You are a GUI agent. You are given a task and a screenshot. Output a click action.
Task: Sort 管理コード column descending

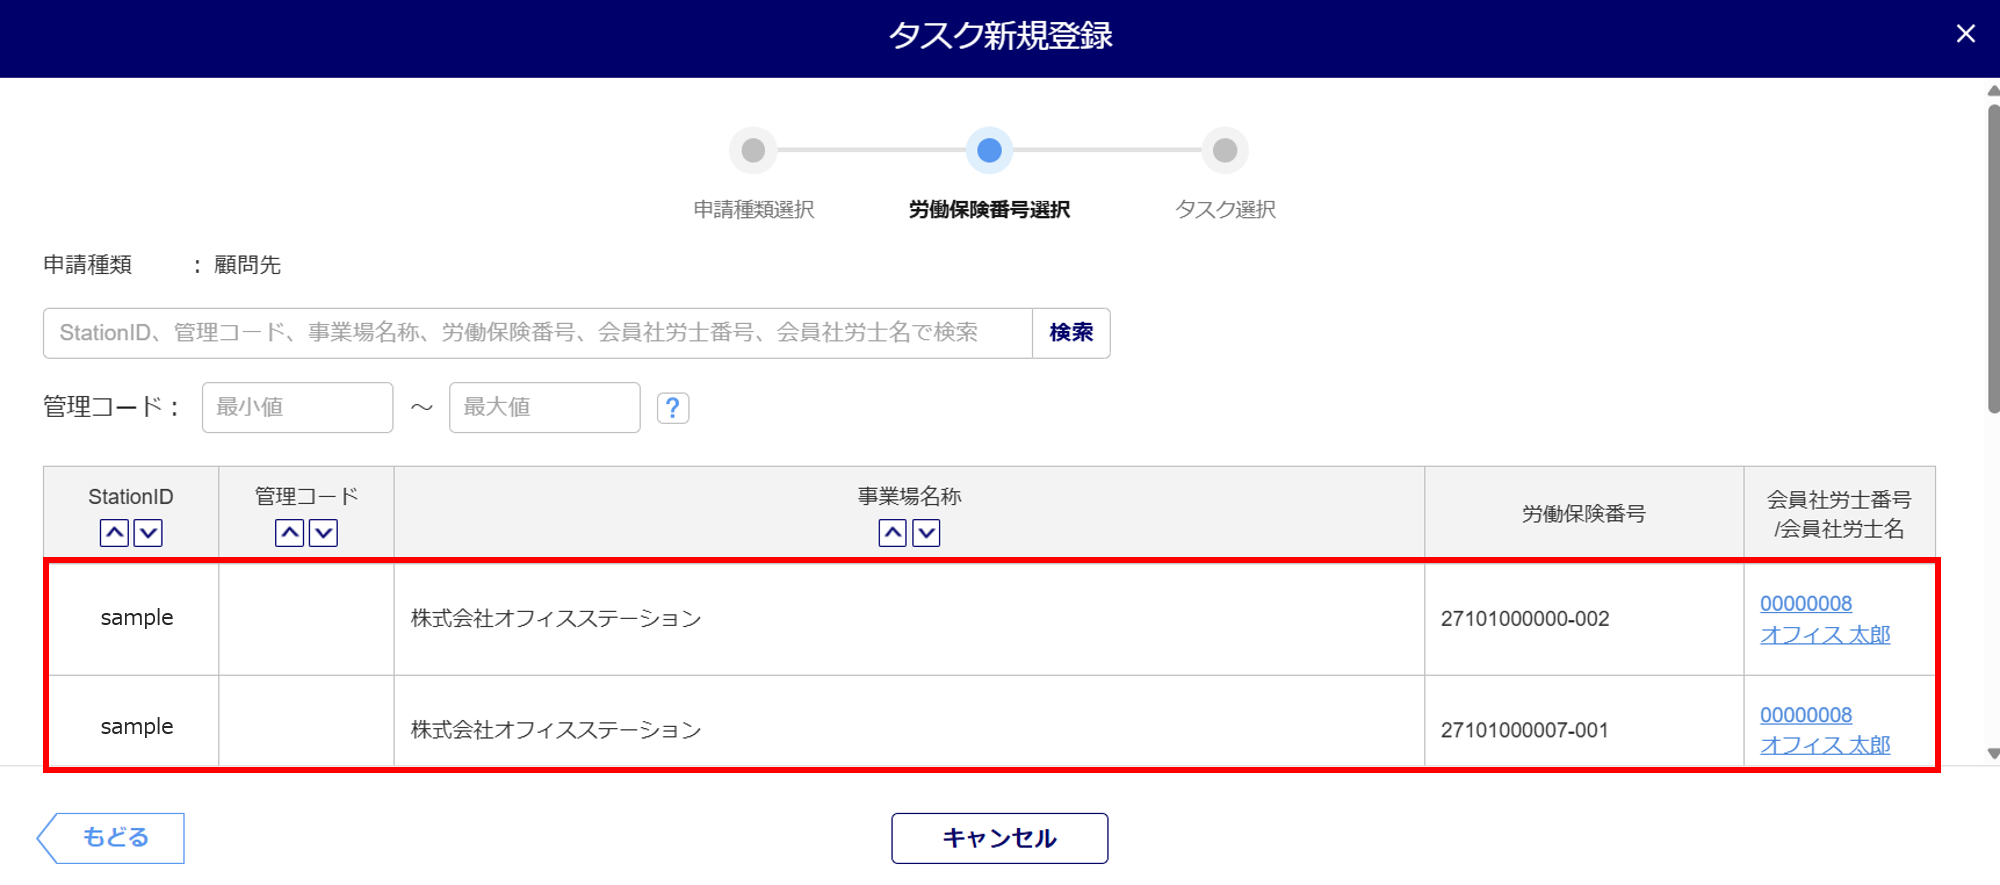coord(323,533)
